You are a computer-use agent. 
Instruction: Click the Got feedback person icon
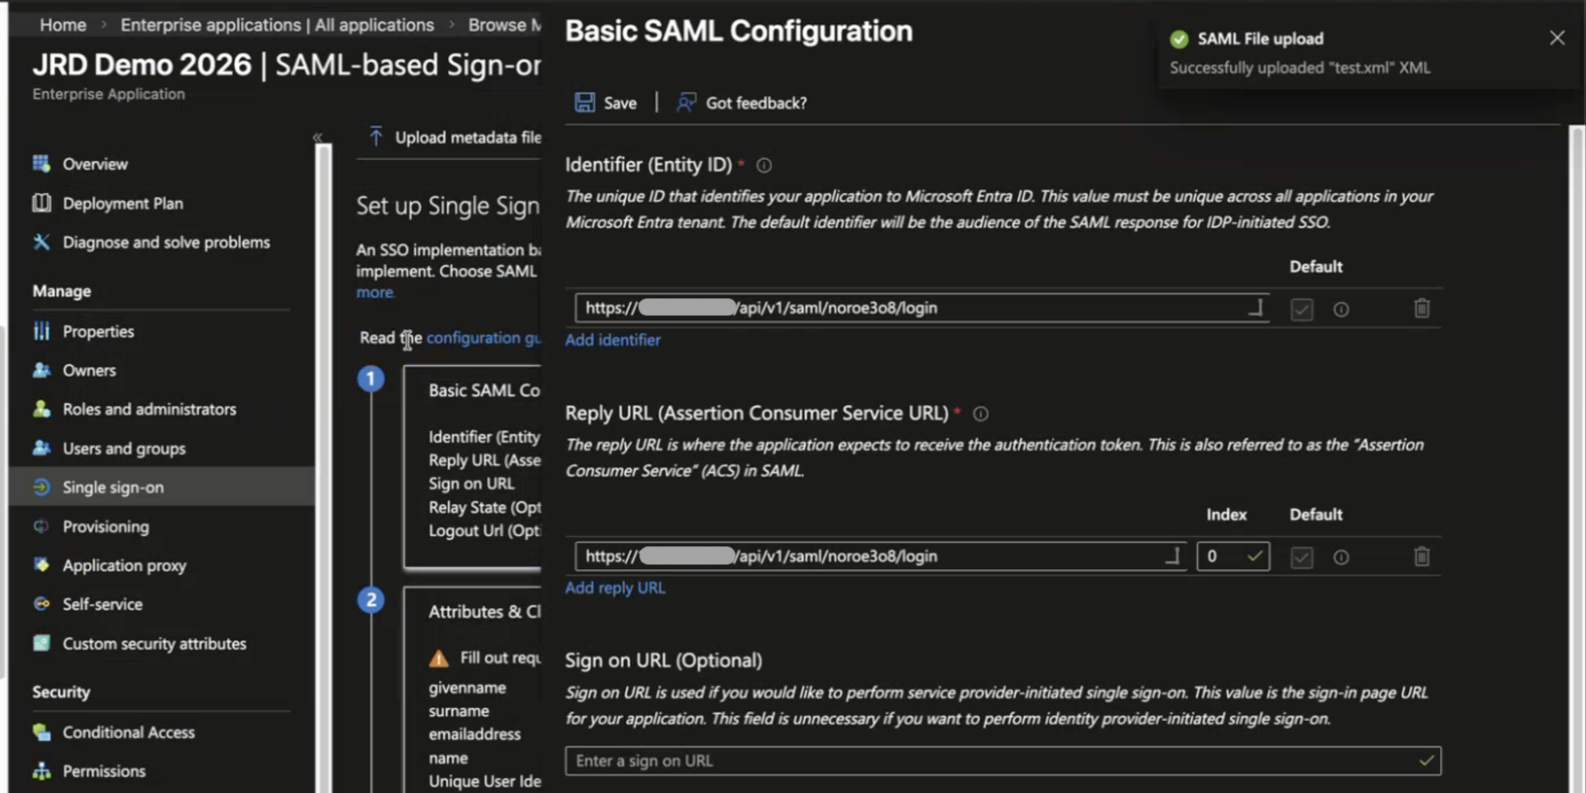click(686, 102)
